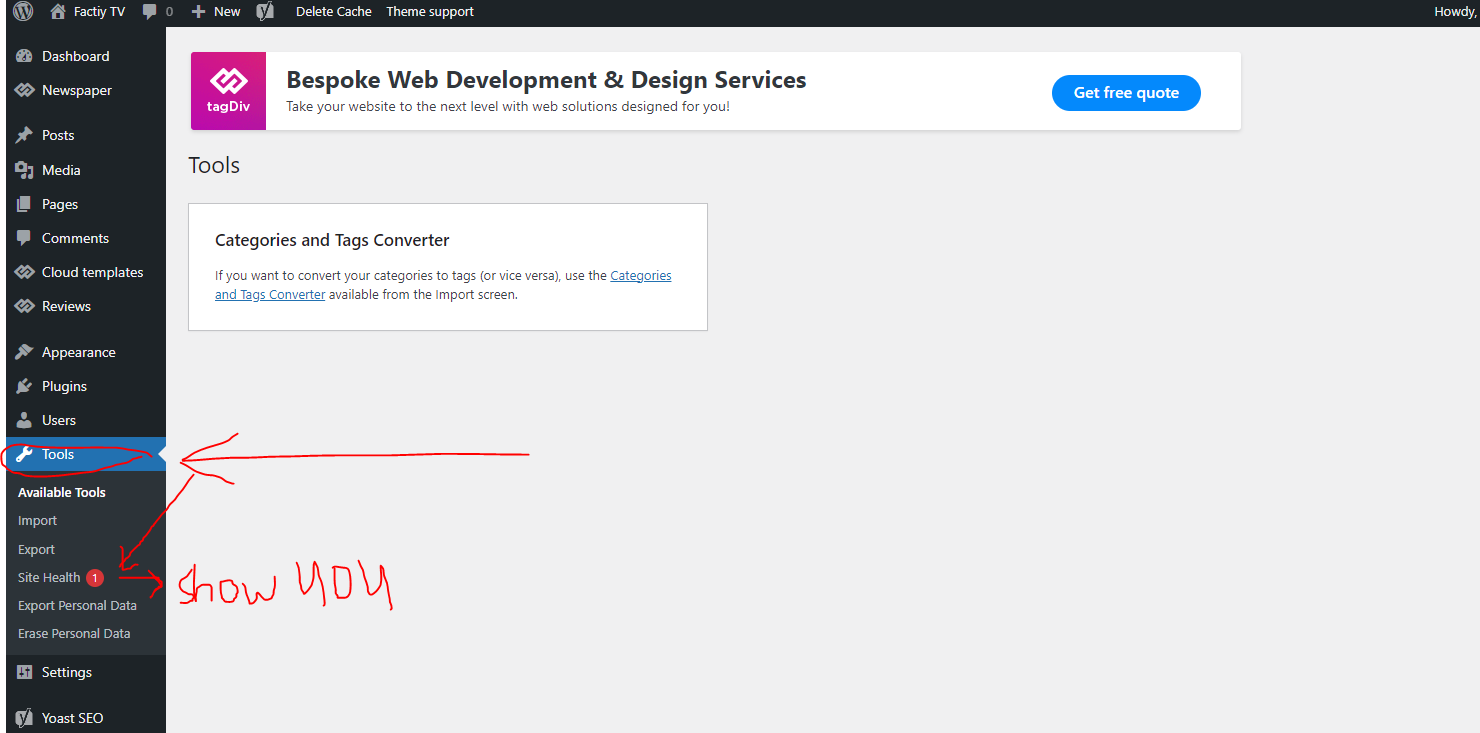This screenshot has width=1480, height=733.
Task: Click the Dashboard gauge icon
Action: point(25,56)
